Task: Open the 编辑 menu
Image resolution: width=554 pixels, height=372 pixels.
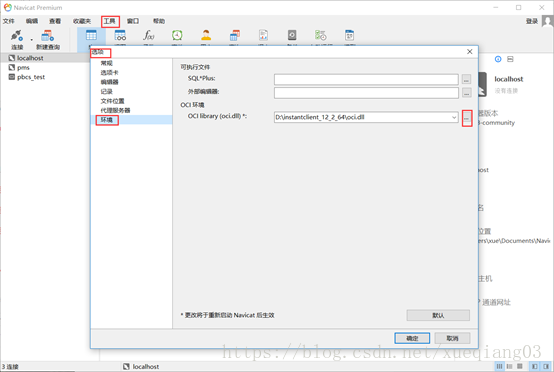Action: pyautogui.click(x=32, y=21)
